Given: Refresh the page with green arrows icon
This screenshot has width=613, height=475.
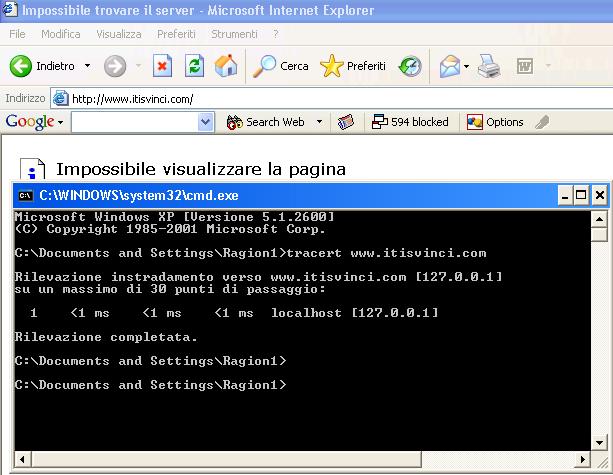Looking at the screenshot, I should (194, 66).
